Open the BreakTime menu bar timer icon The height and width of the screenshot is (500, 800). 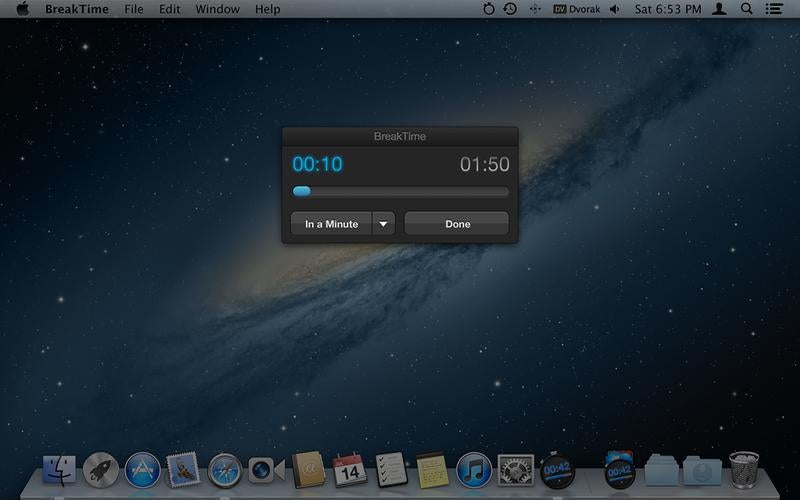488,9
